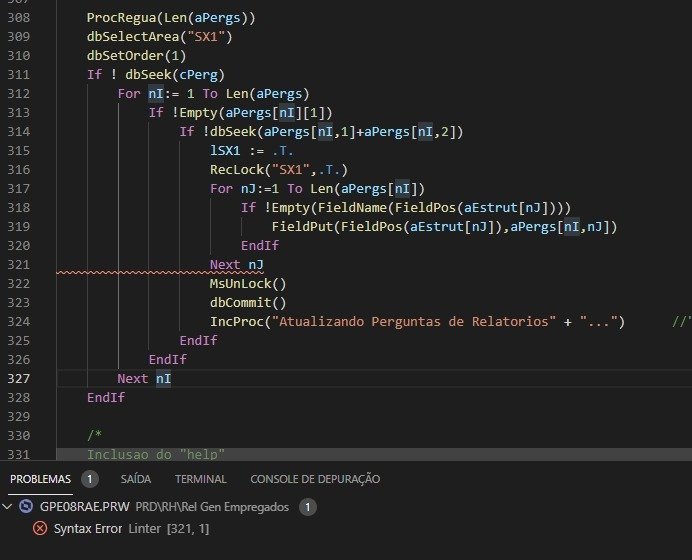Image resolution: width=692 pixels, height=560 pixels.
Task: Click the '/*' comment start on line 330
Action: tap(94, 435)
